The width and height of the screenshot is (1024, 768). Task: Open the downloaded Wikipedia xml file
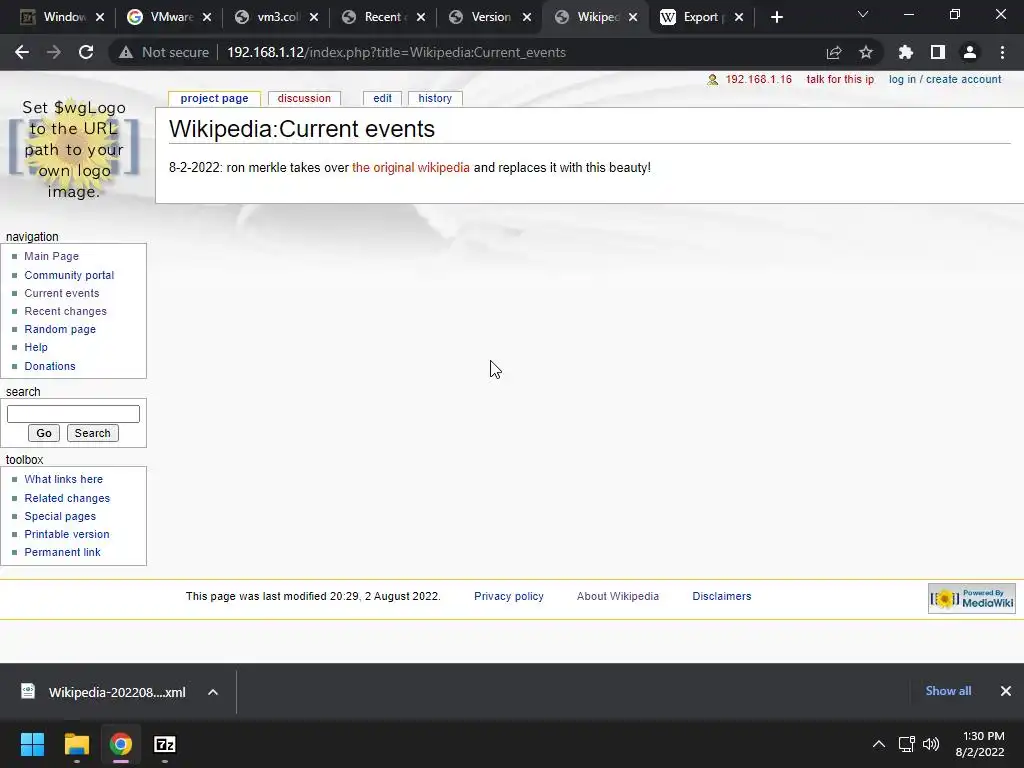coord(103,692)
